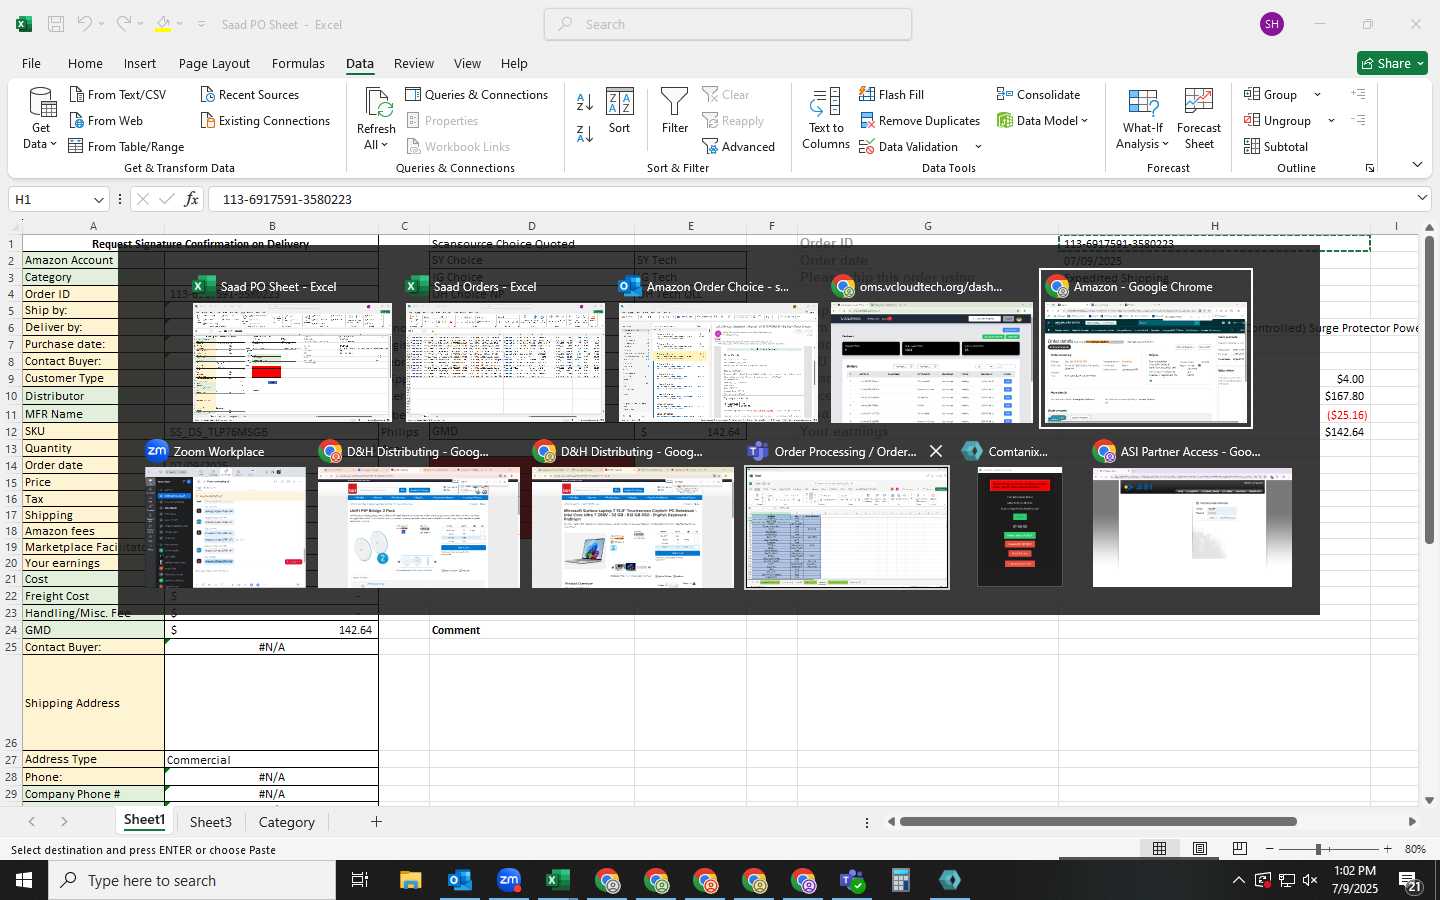The height and width of the screenshot is (900, 1440).
Task: Open the Windows Start menu
Action: [24, 880]
